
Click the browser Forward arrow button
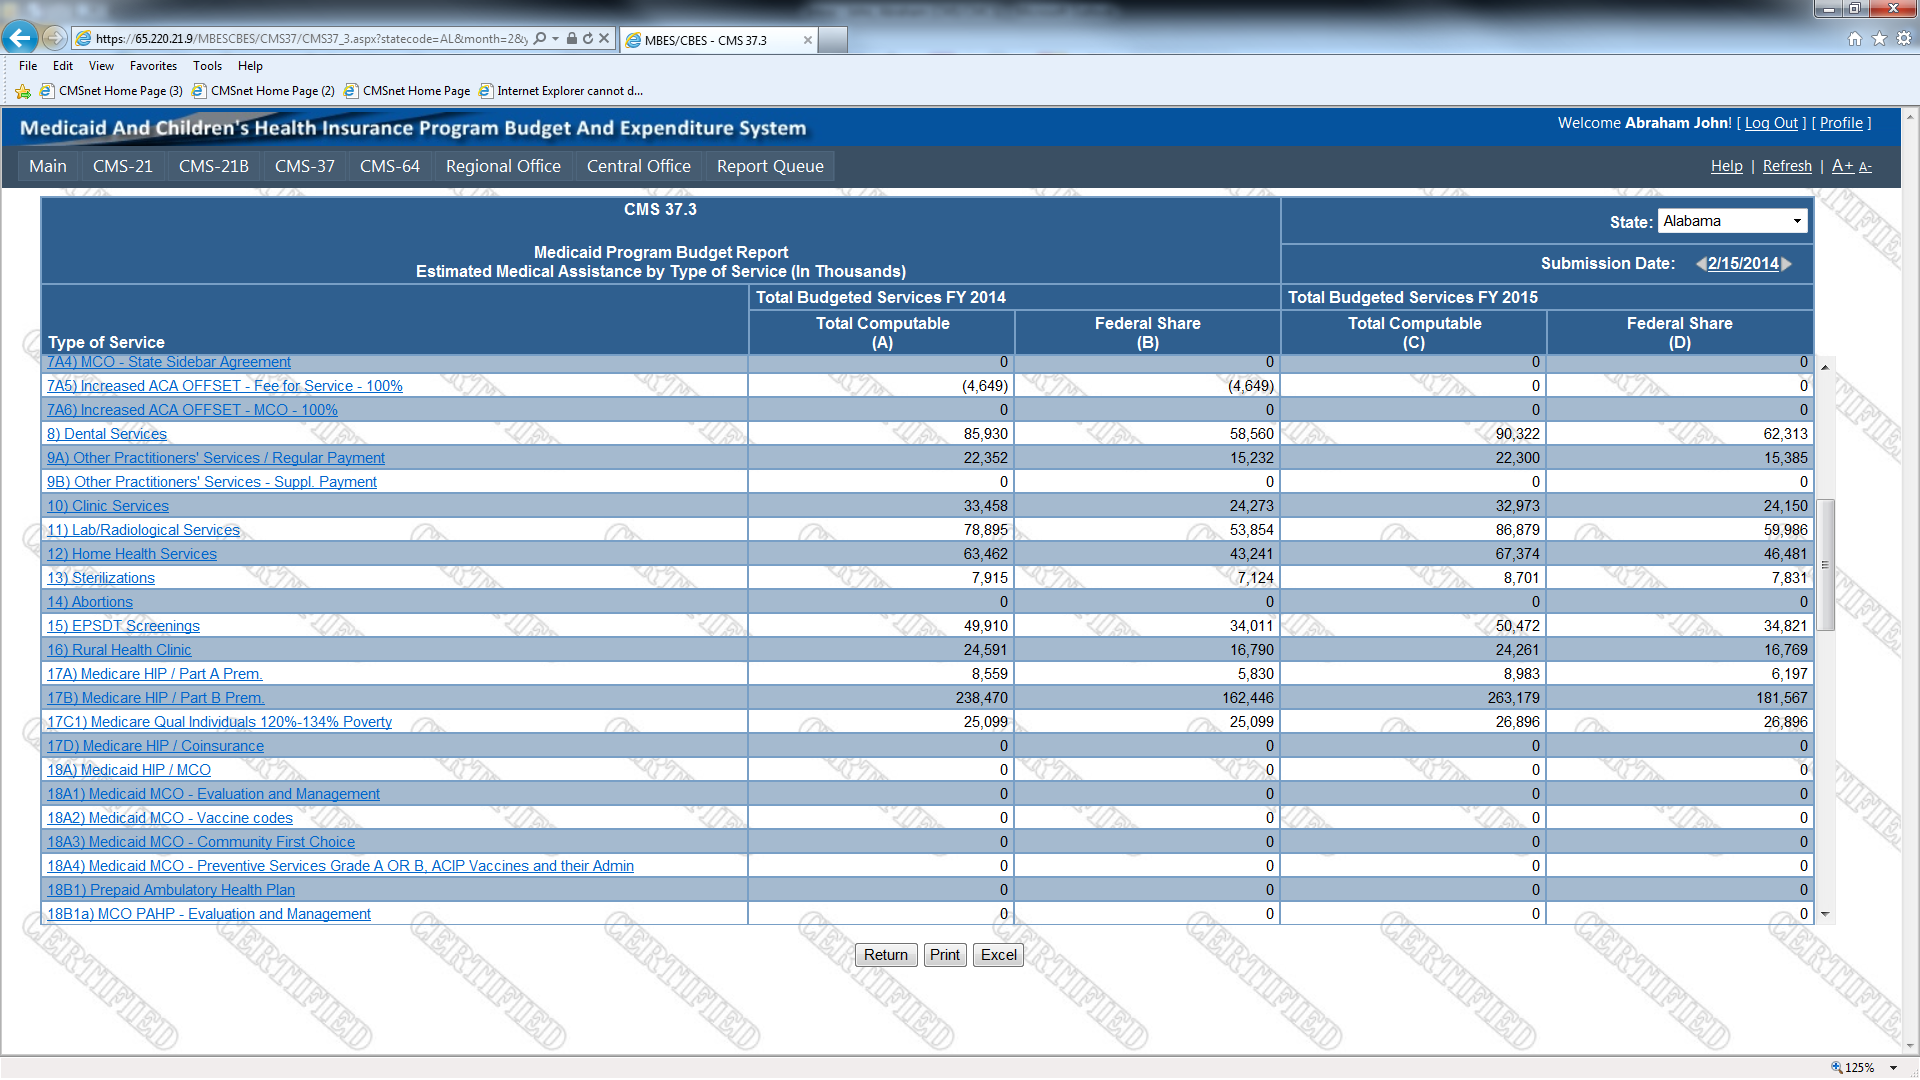[x=55, y=38]
